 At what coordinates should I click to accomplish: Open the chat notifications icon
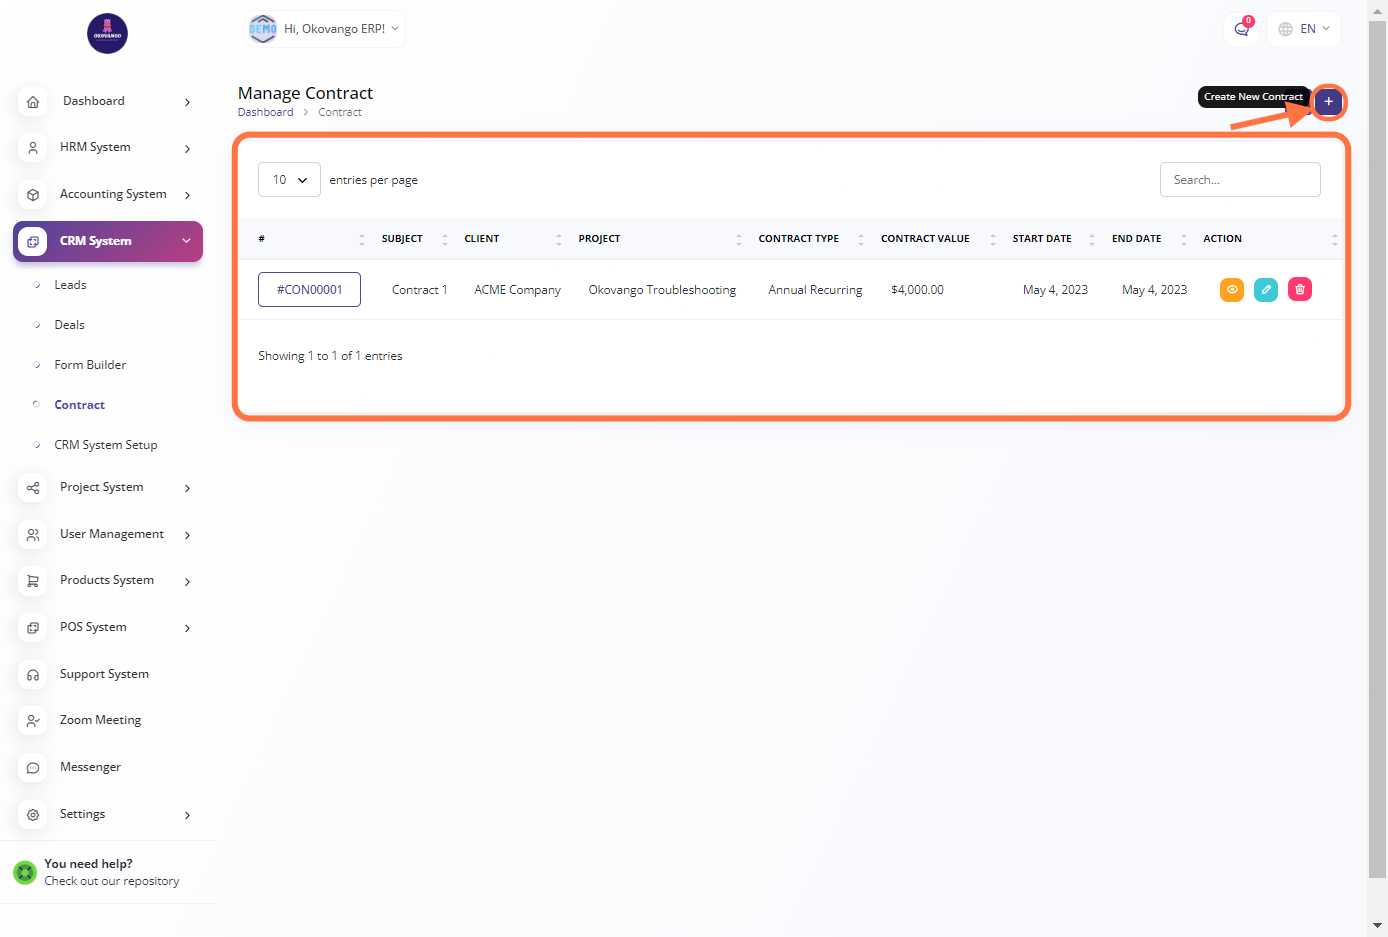pos(1242,29)
